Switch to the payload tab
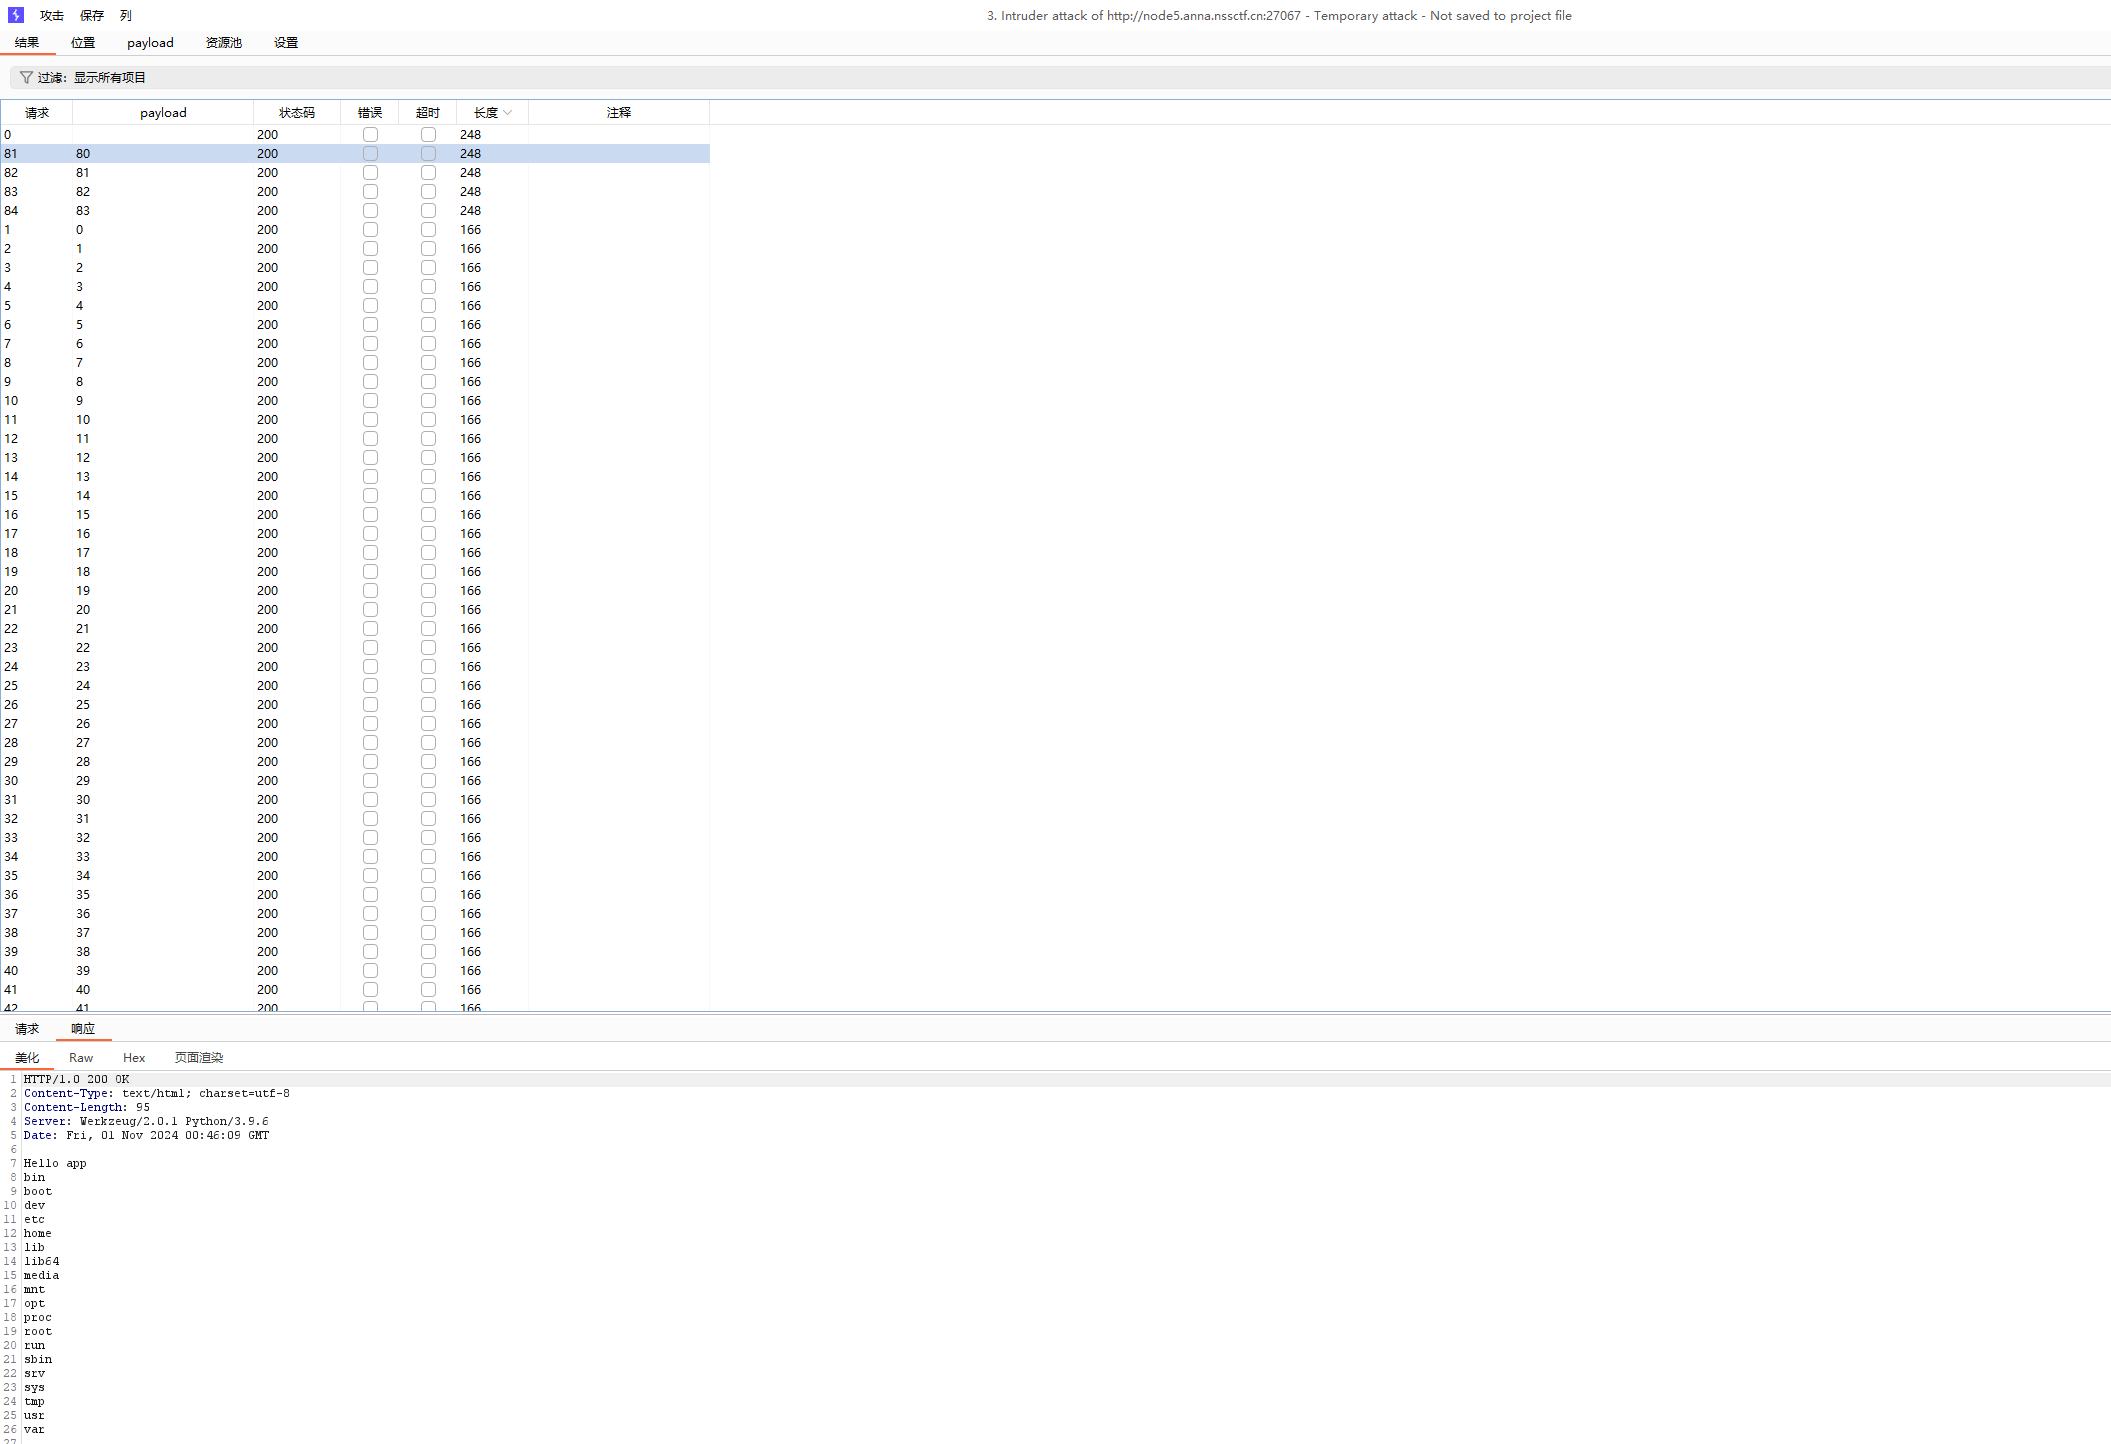The width and height of the screenshot is (2111, 1444). click(x=150, y=43)
